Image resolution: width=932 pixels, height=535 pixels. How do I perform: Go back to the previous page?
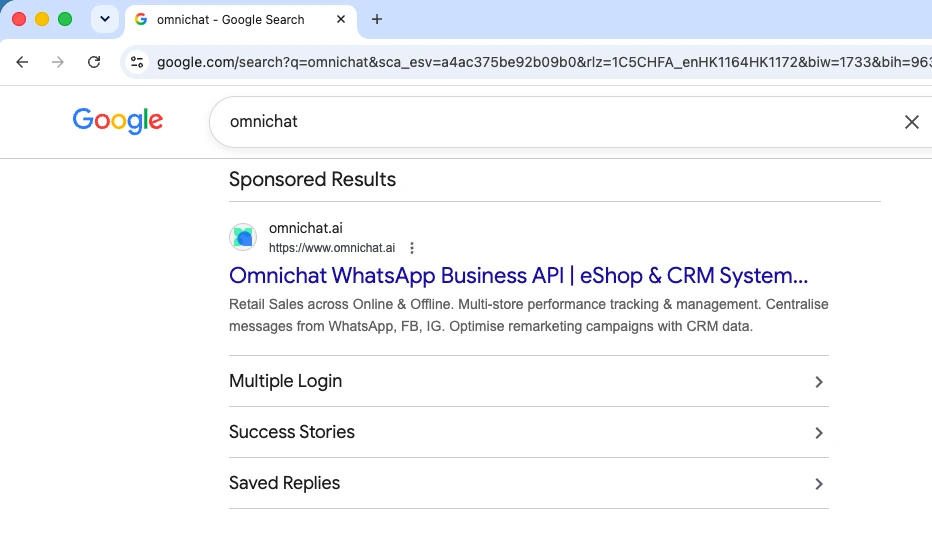pos(22,62)
